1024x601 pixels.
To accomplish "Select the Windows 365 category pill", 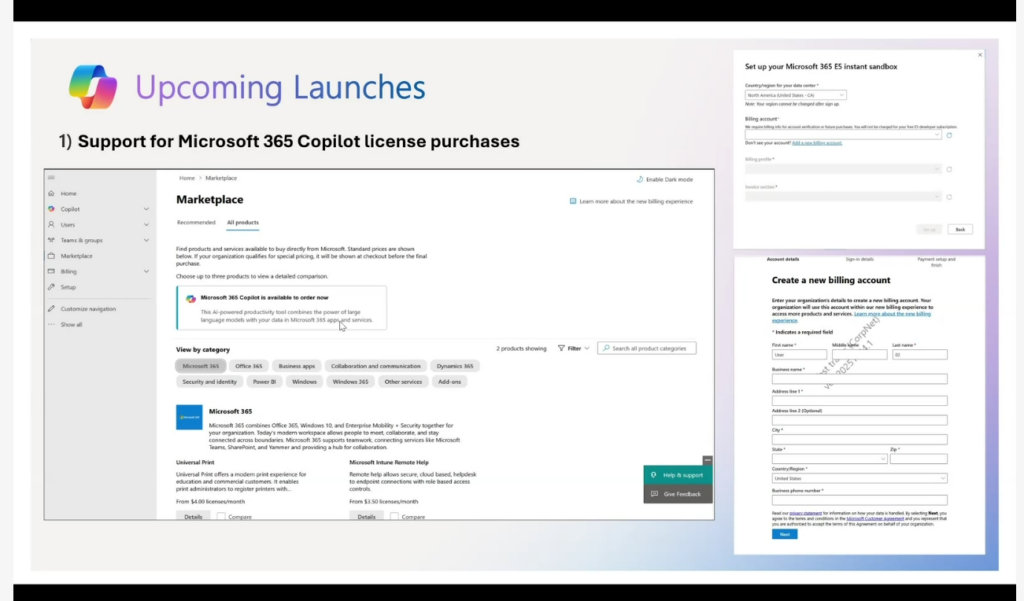I will [350, 382].
